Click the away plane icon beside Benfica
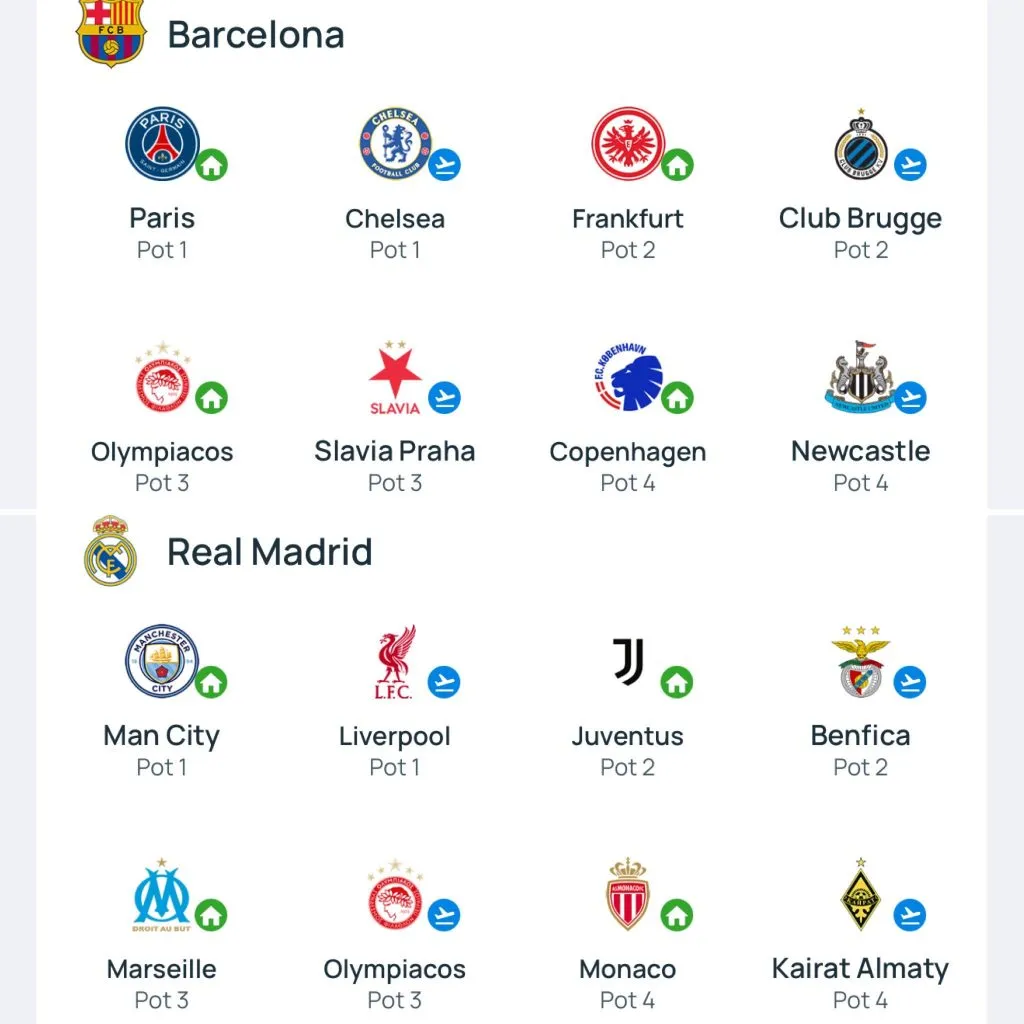The image size is (1024, 1024). [909, 682]
